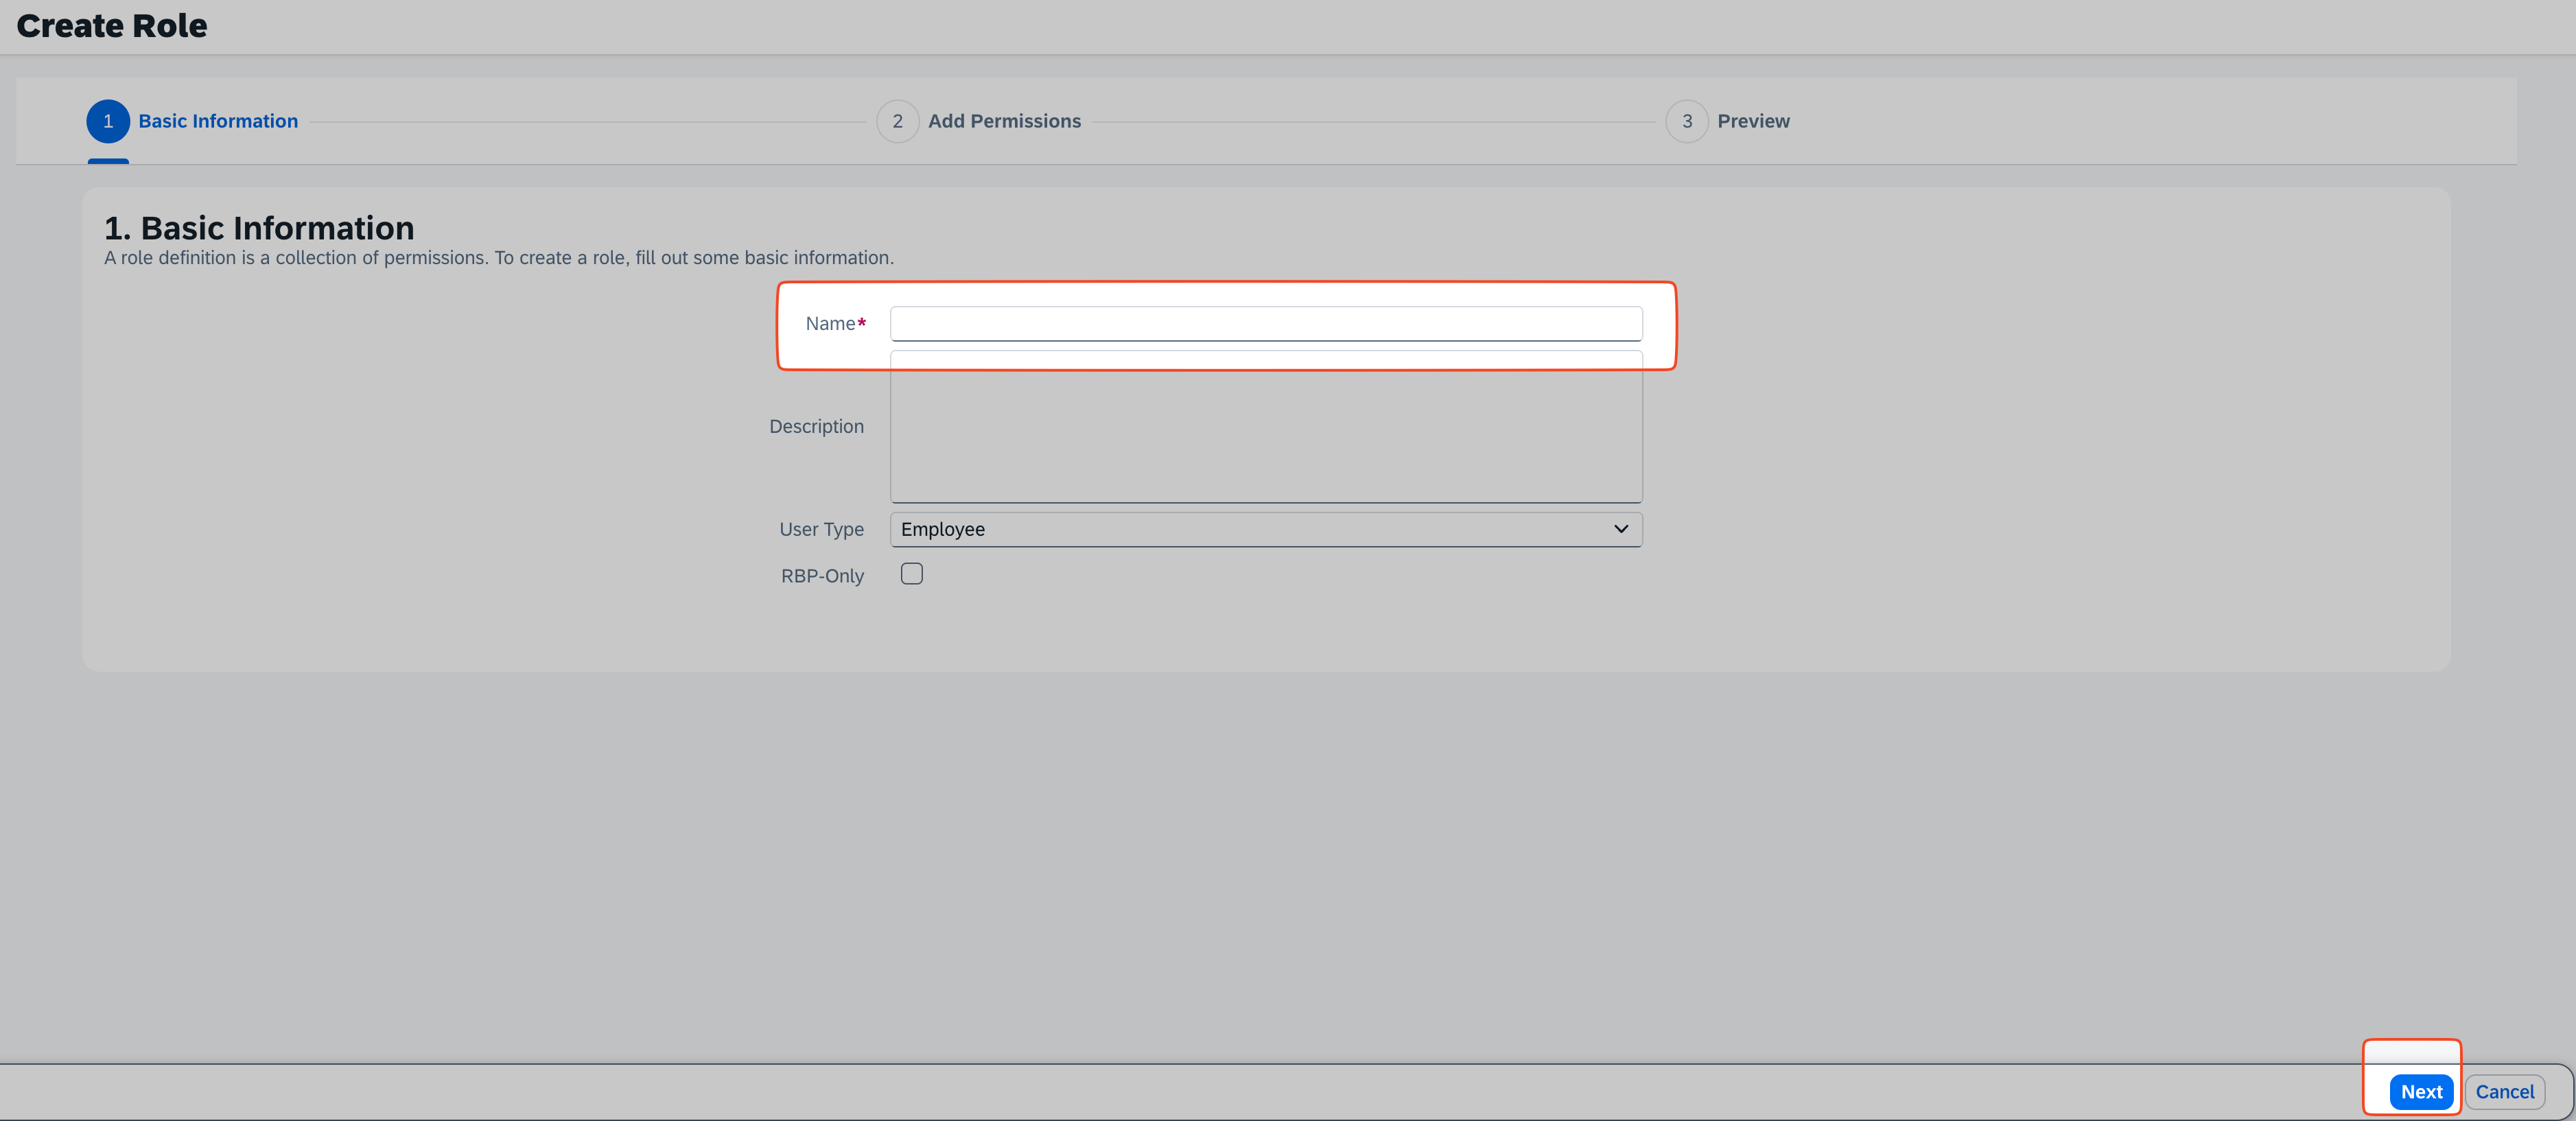
Task: Click the Cancel button
Action: pyautogui.click(x=2504, y=1092)
